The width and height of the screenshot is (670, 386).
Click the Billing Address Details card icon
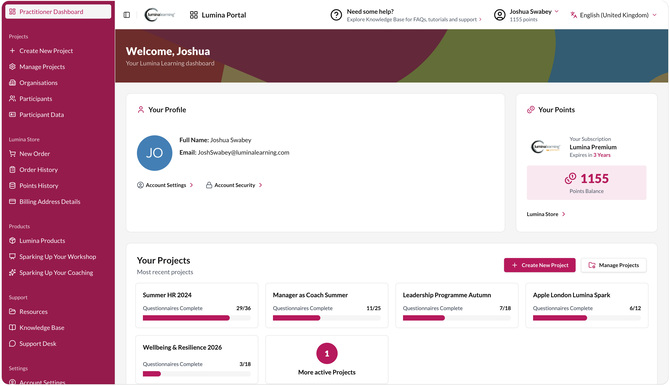pos(12,202)
